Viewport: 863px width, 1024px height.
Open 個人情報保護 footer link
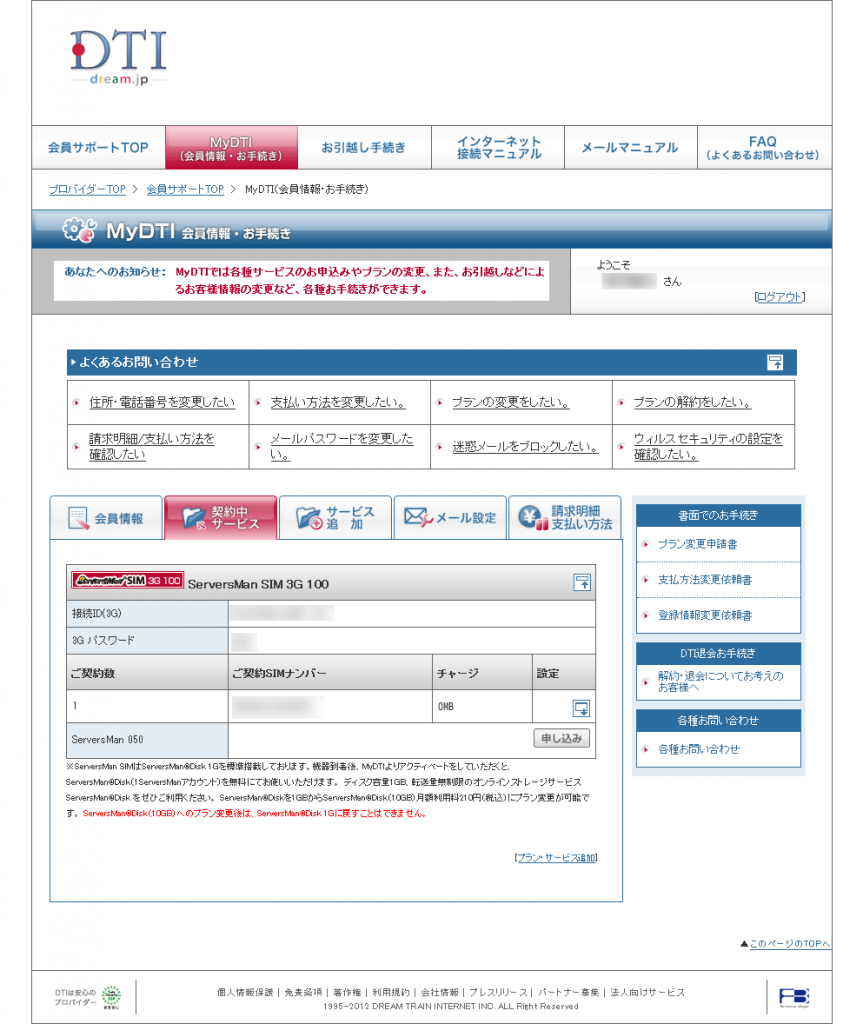[245, 992]
